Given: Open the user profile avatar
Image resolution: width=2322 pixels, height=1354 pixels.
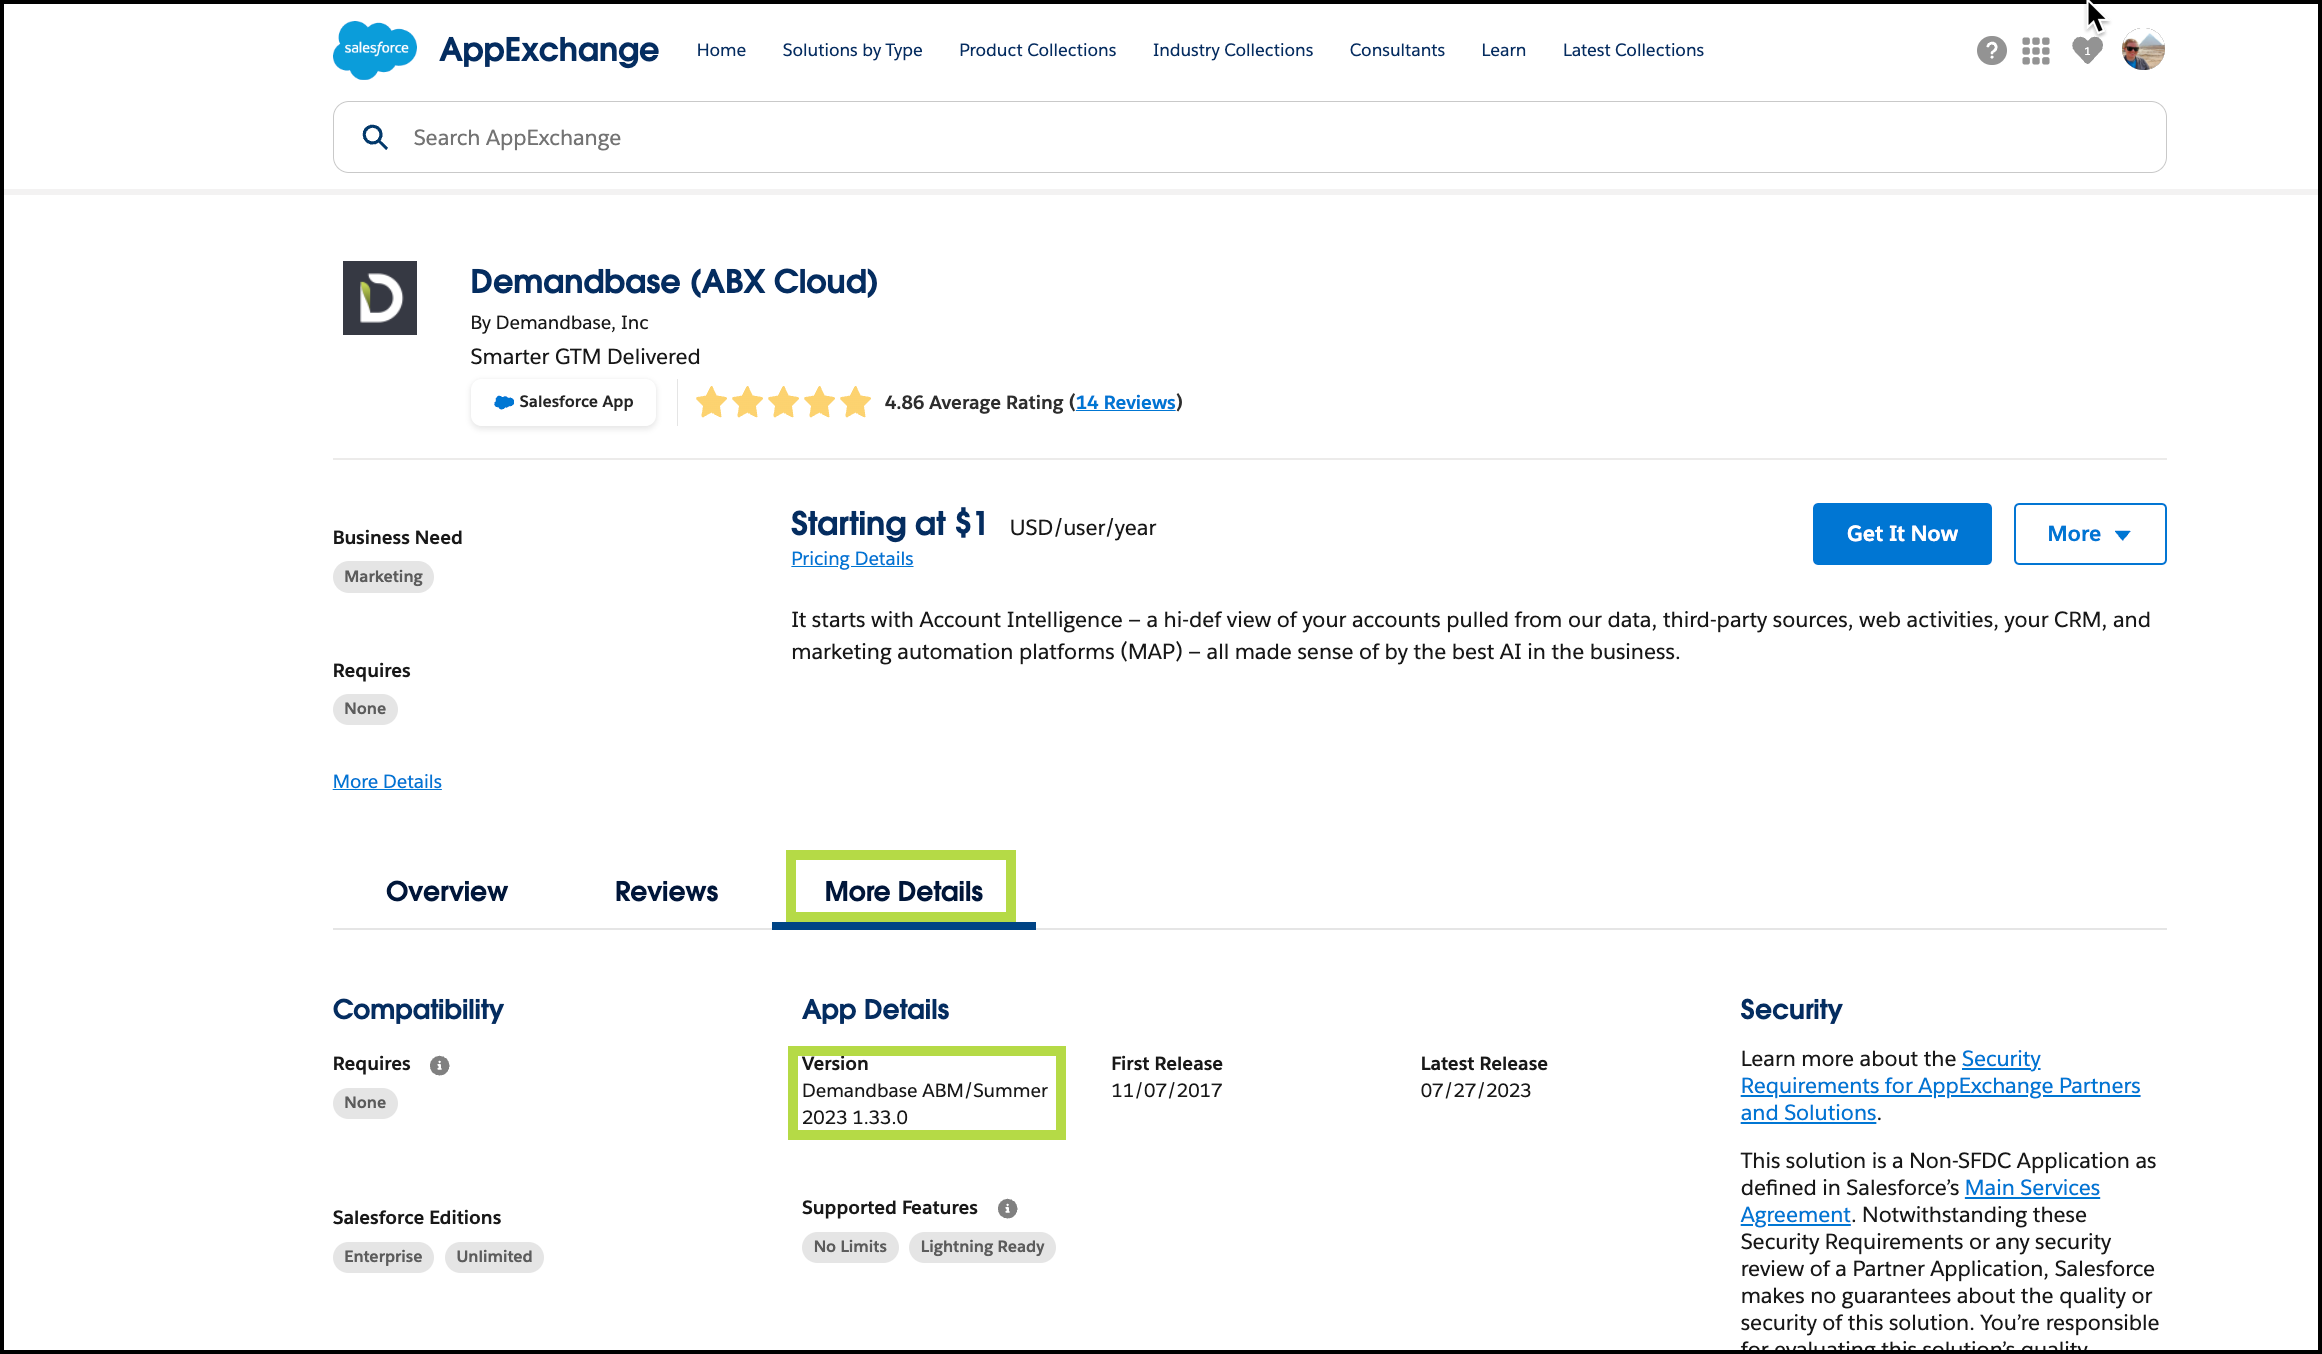Looking at the screenshot, I should [x=2142, y=49].
